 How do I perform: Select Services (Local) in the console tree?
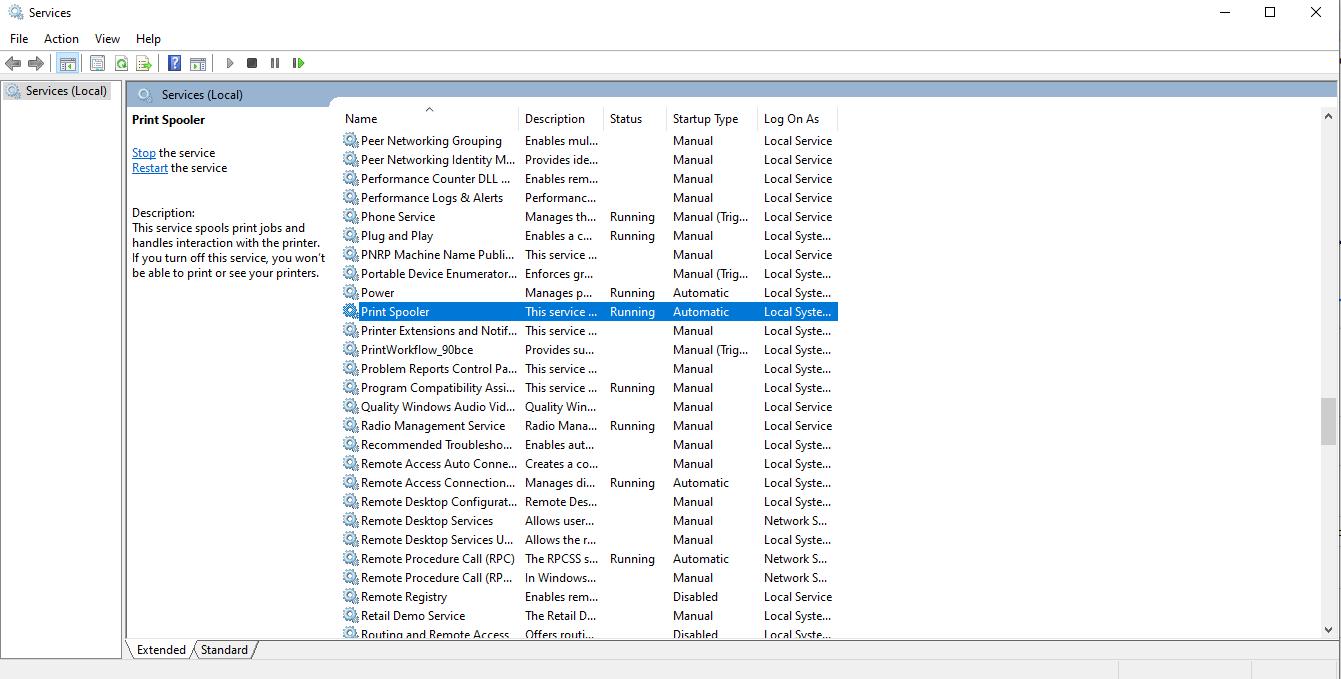pos(56,90)
